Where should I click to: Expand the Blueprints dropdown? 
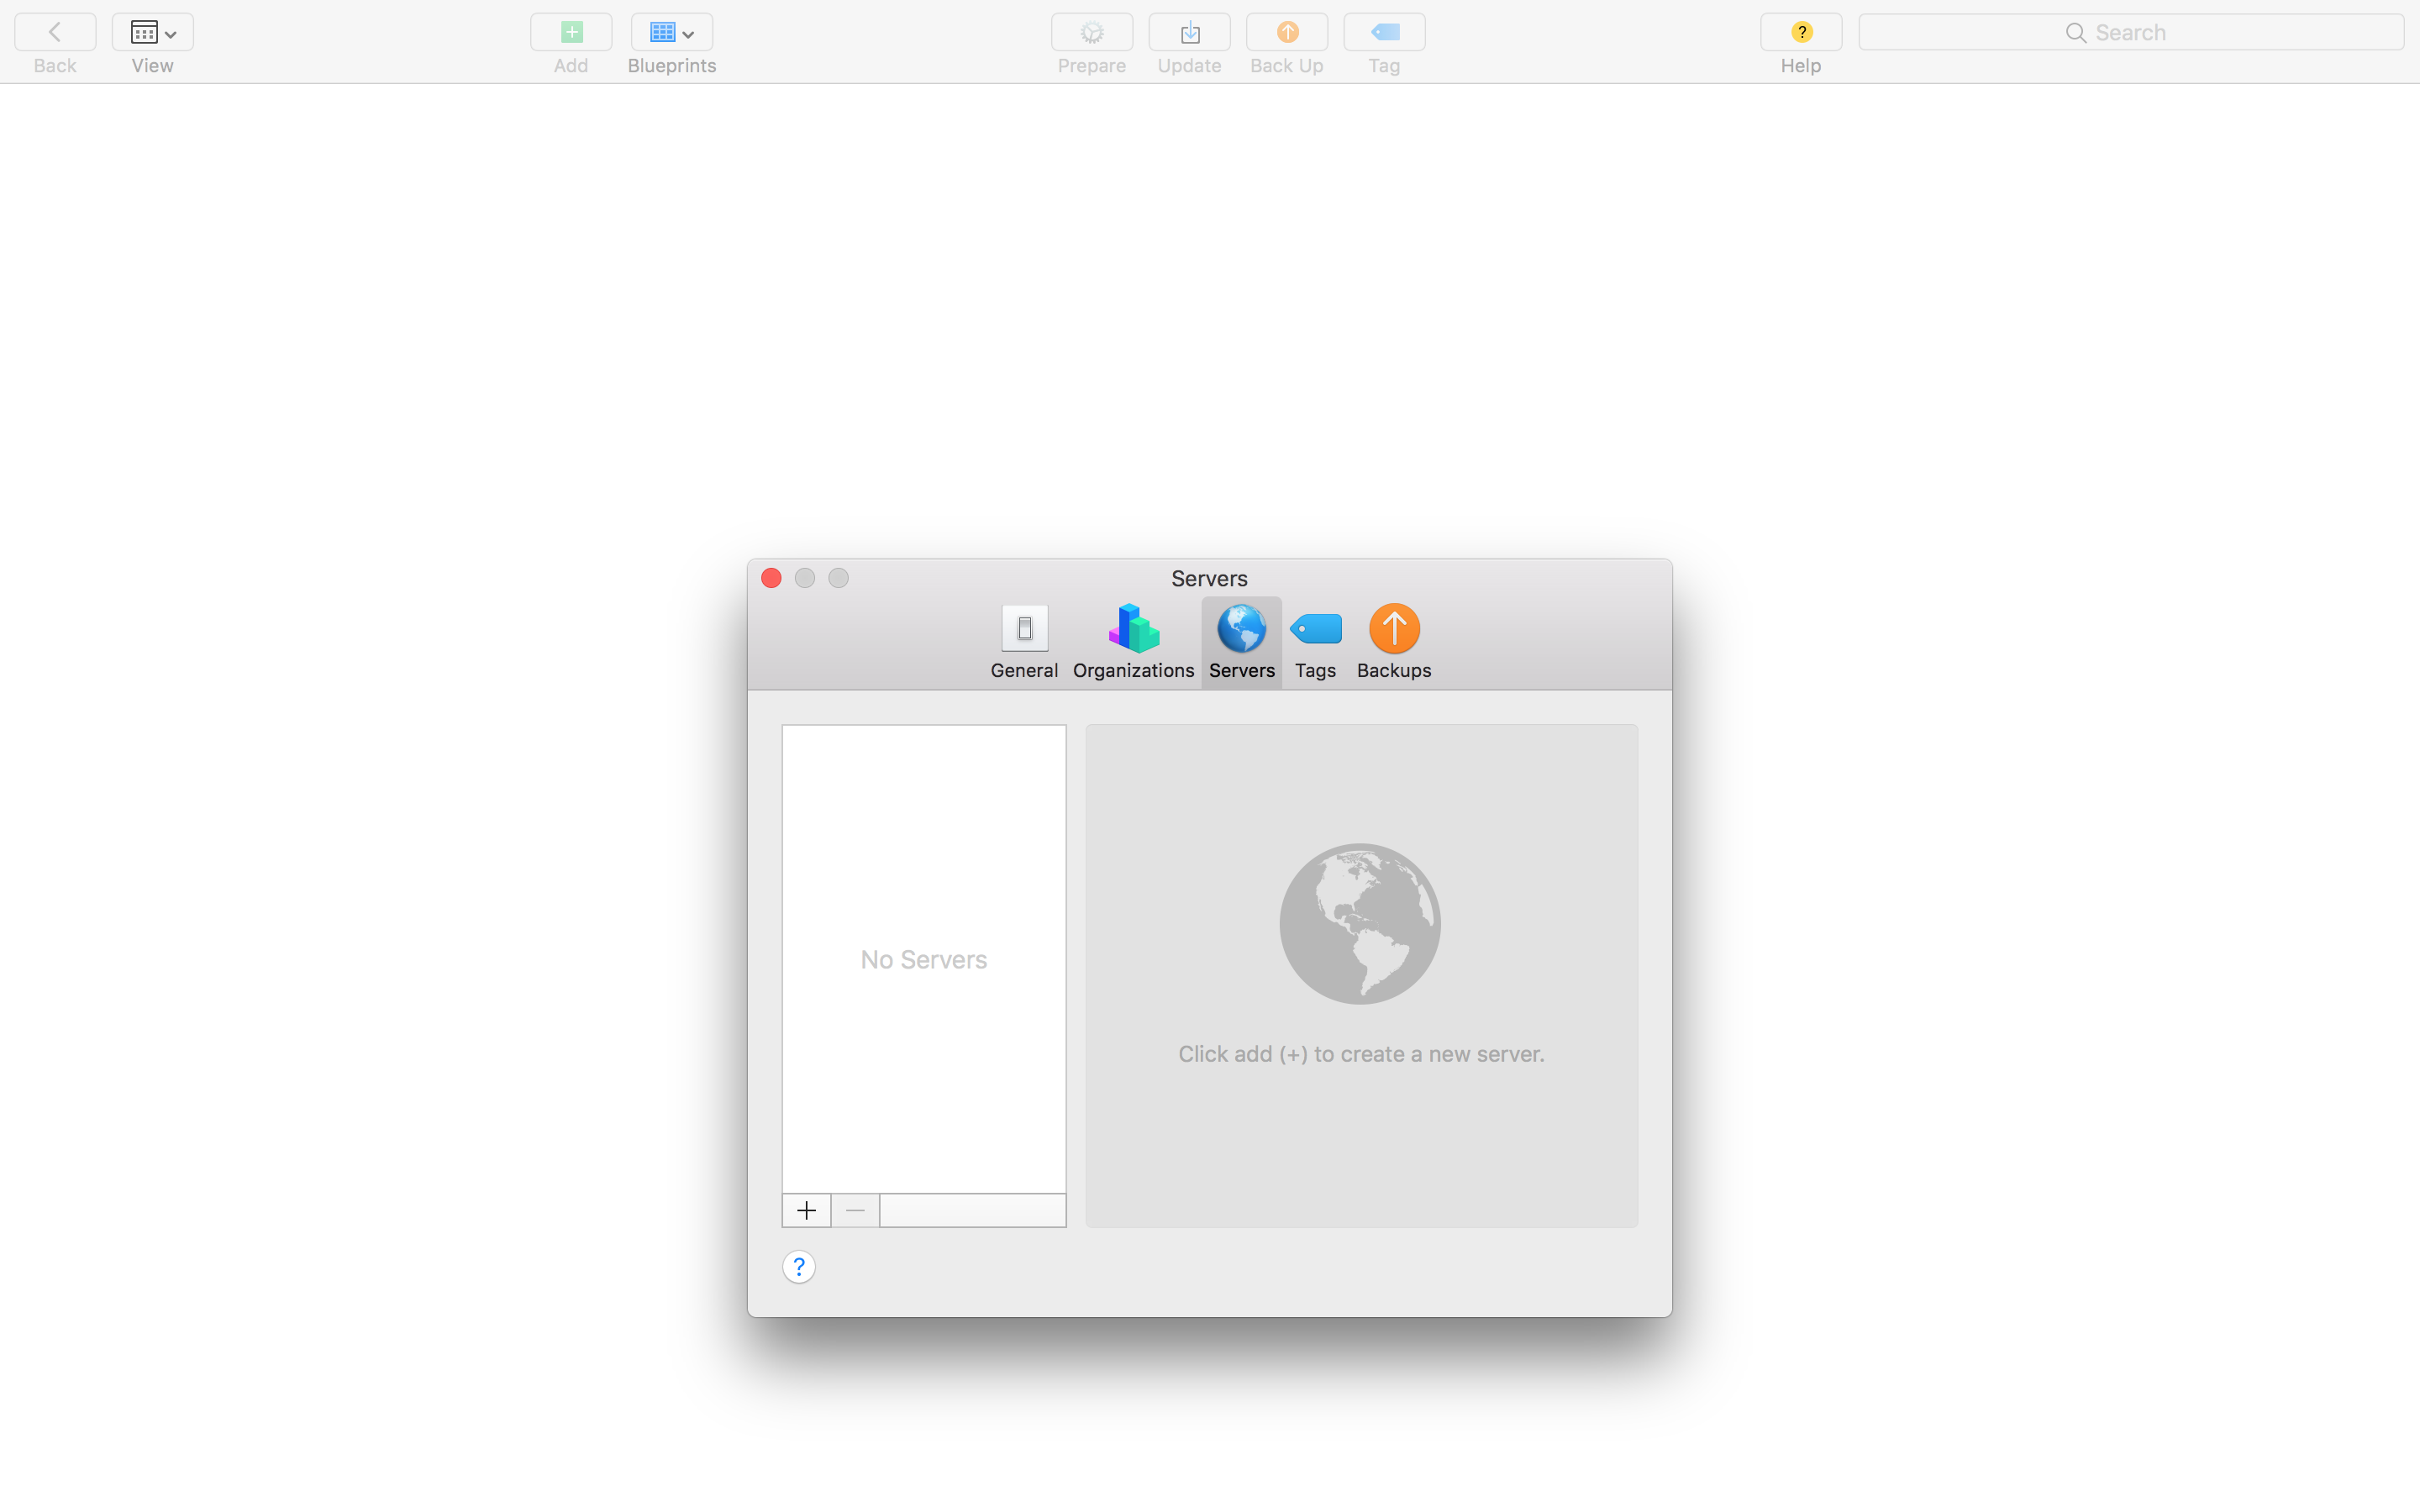click(671, 33)
